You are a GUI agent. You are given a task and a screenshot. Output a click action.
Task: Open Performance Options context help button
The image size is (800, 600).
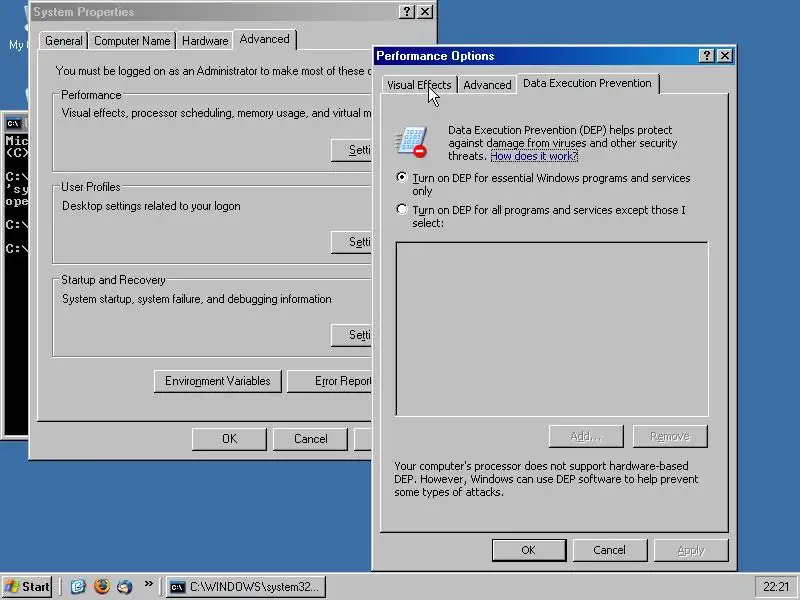pyautogui.click(x=707, y=56)
